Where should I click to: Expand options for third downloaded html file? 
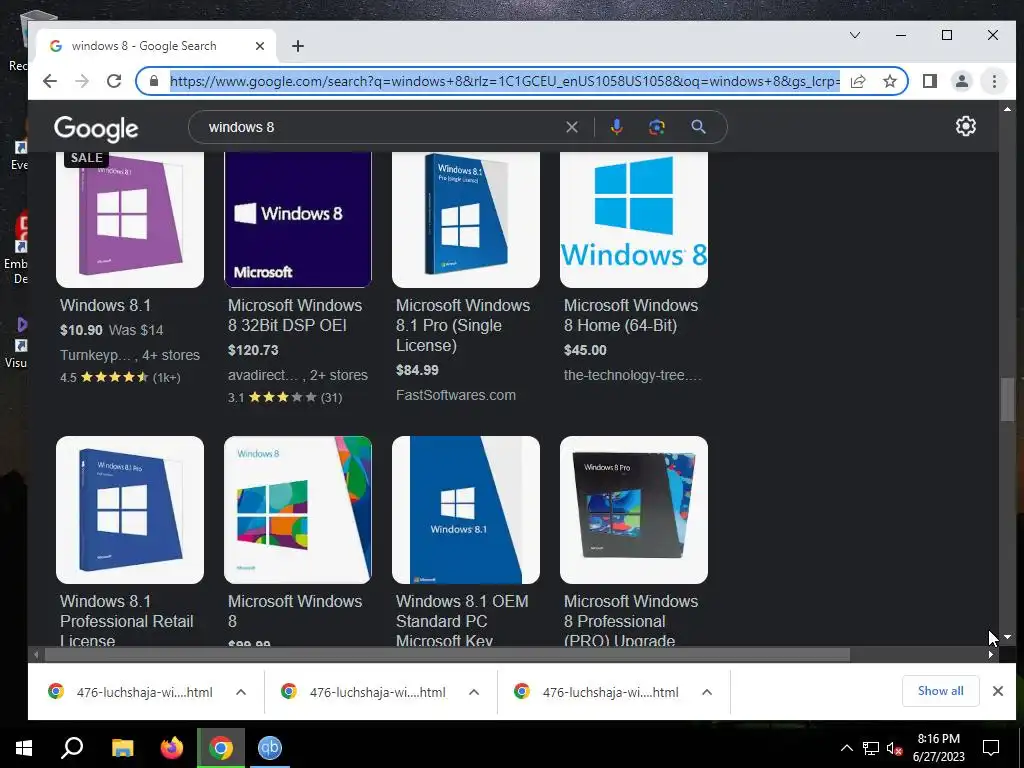707,692
